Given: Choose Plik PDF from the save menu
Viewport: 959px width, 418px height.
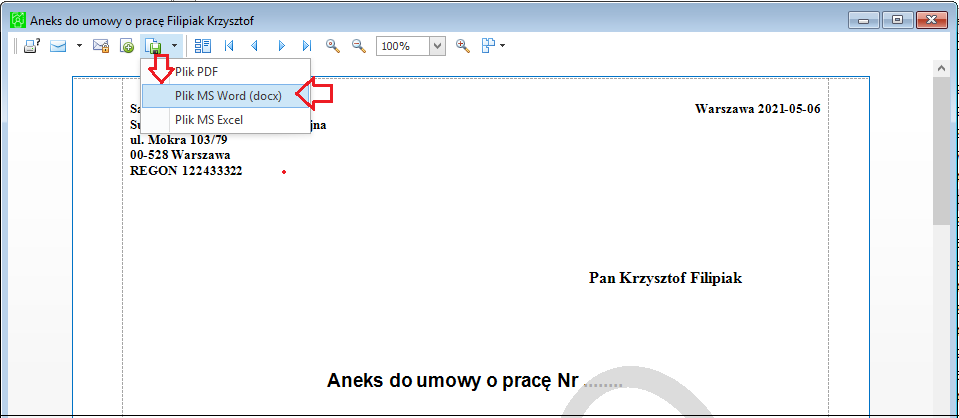Looking at the screenshot, I should [x=225, y=71].
